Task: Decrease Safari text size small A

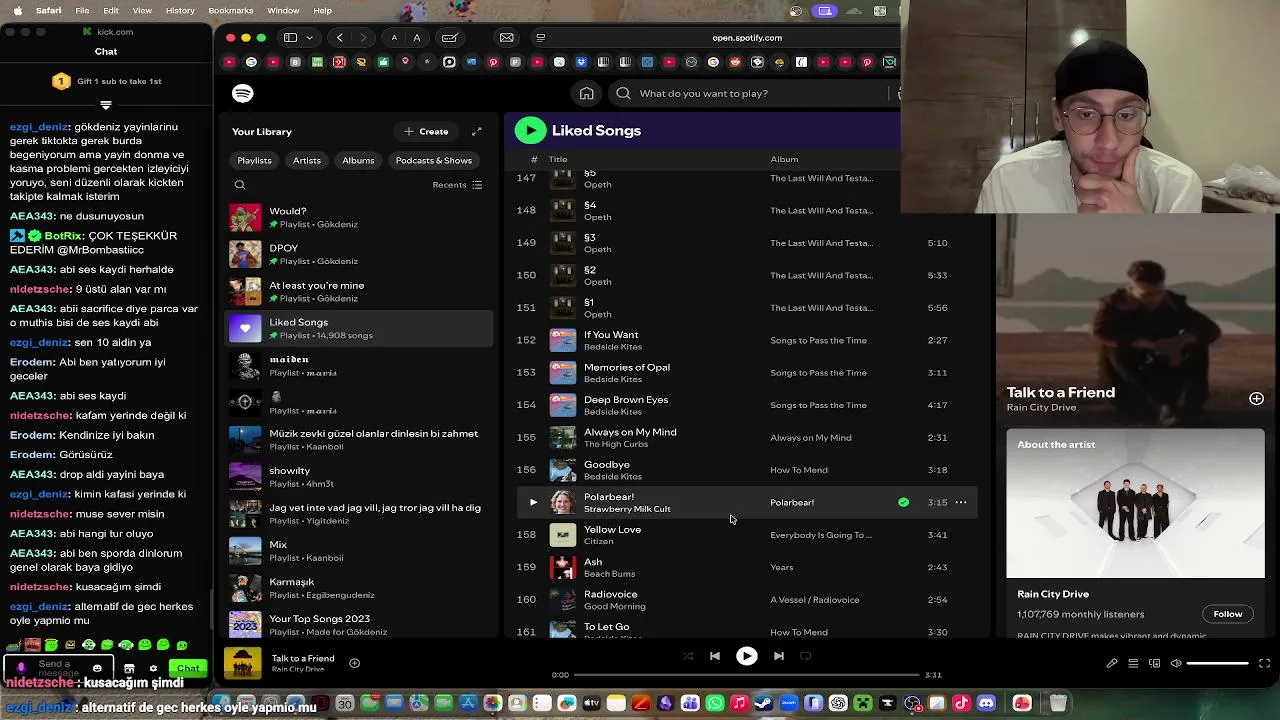Action: pyautogui.click(x=394, y=38)
